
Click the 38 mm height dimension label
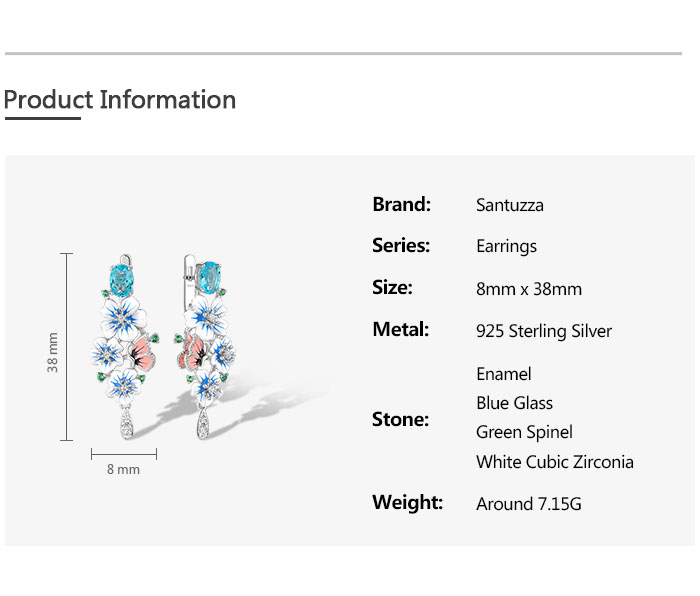tap(53, 352)
